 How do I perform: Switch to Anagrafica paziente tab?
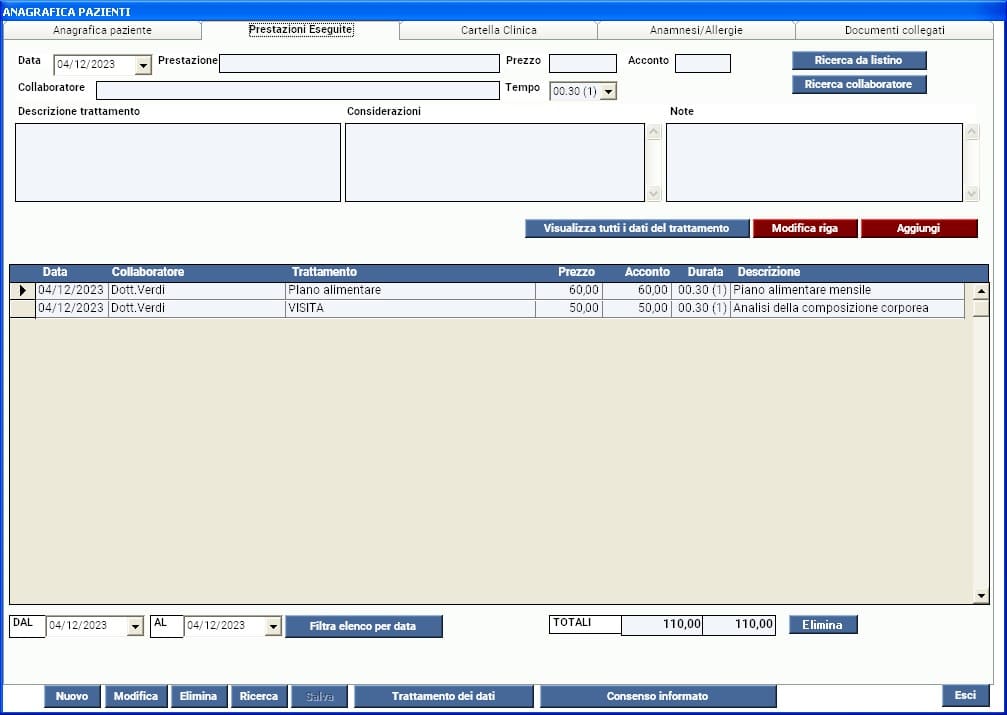[x=102, y=30]
